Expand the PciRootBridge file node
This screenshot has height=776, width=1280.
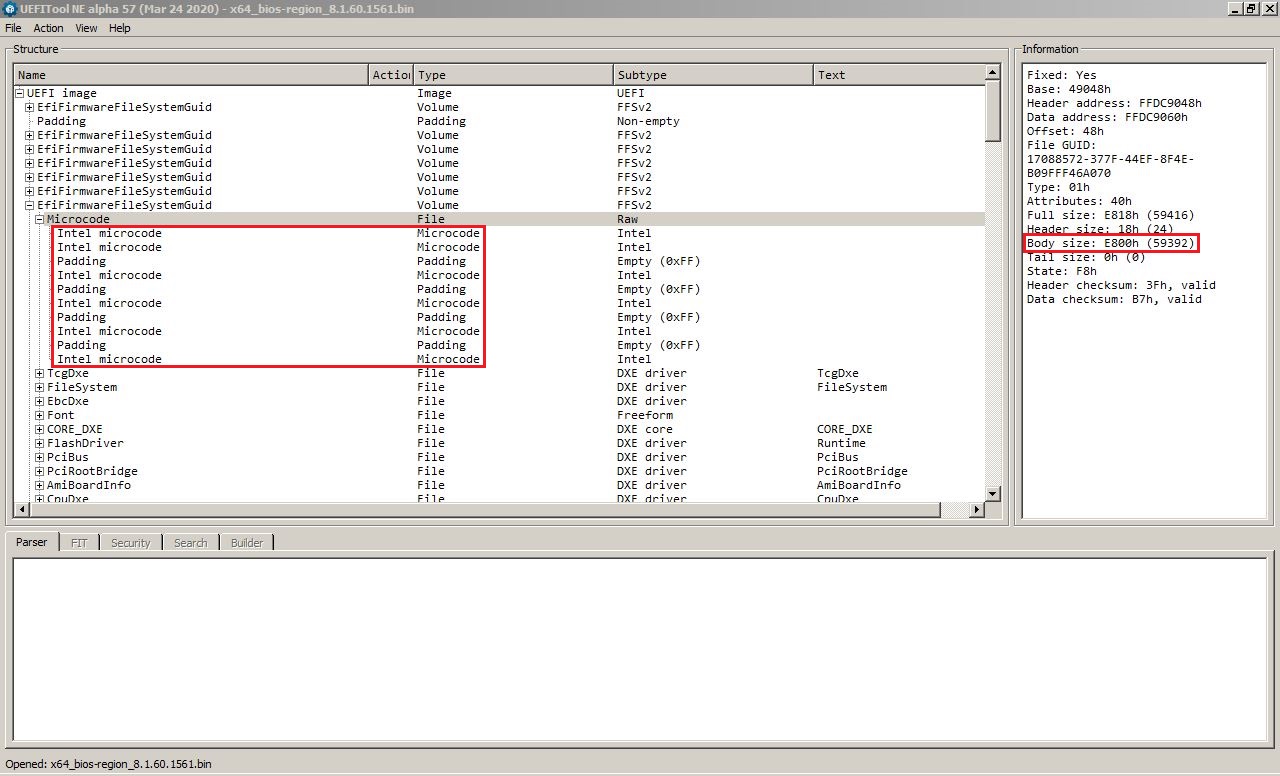[40, 471]
